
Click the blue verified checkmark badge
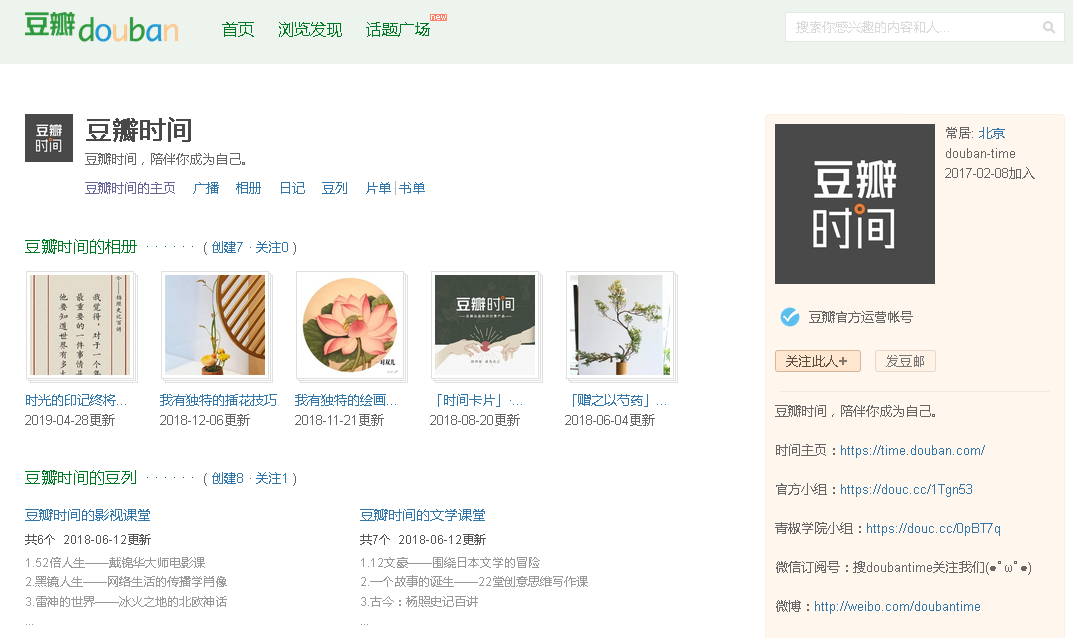pos(790,317)
